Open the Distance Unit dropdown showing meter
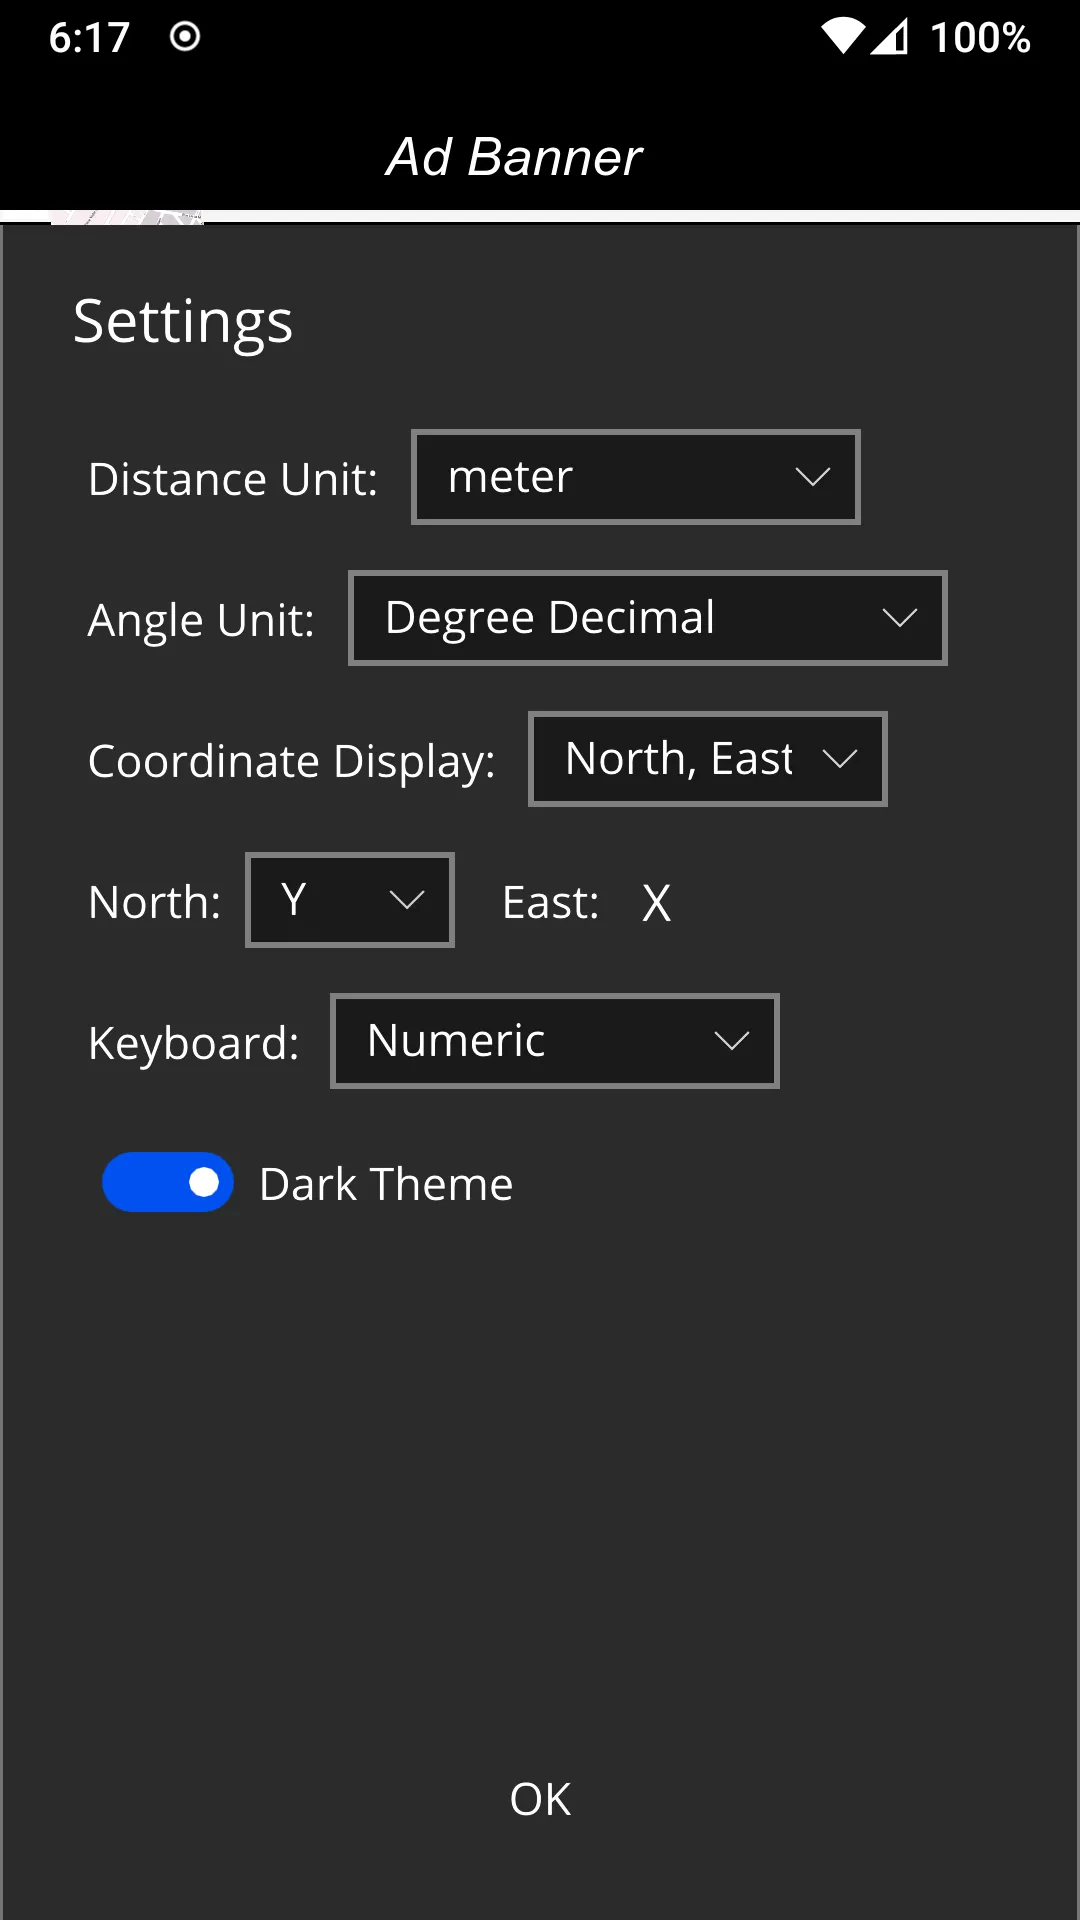The width and height of the screenshot is (1080, 1920). [635, 477]
